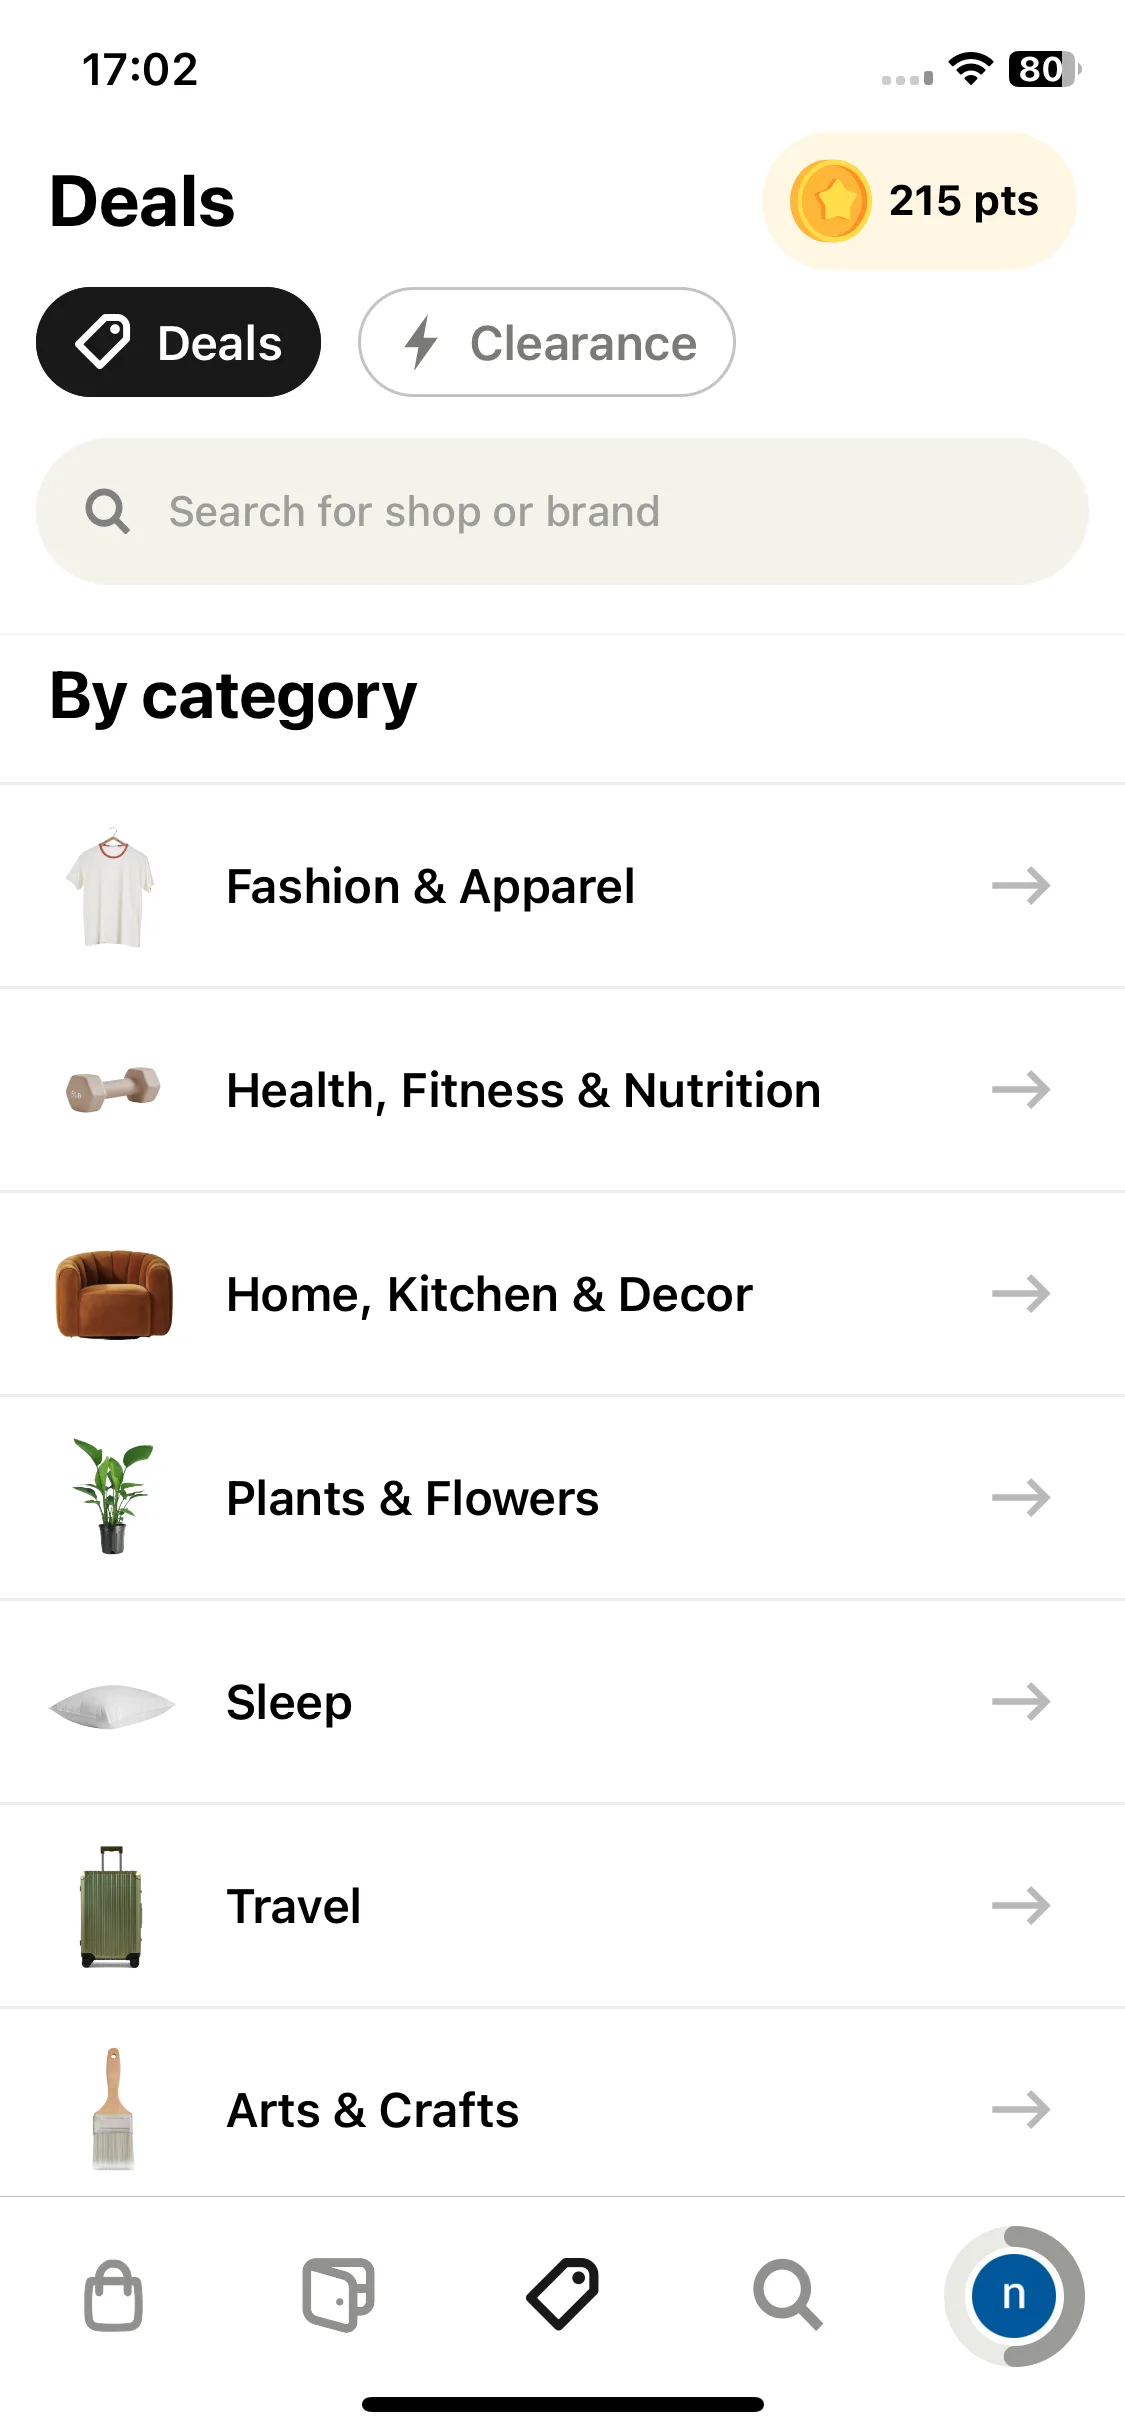The image size is (1125, 2436).
Task: Open the Travel category link
Action: [x=562, y=1906]
